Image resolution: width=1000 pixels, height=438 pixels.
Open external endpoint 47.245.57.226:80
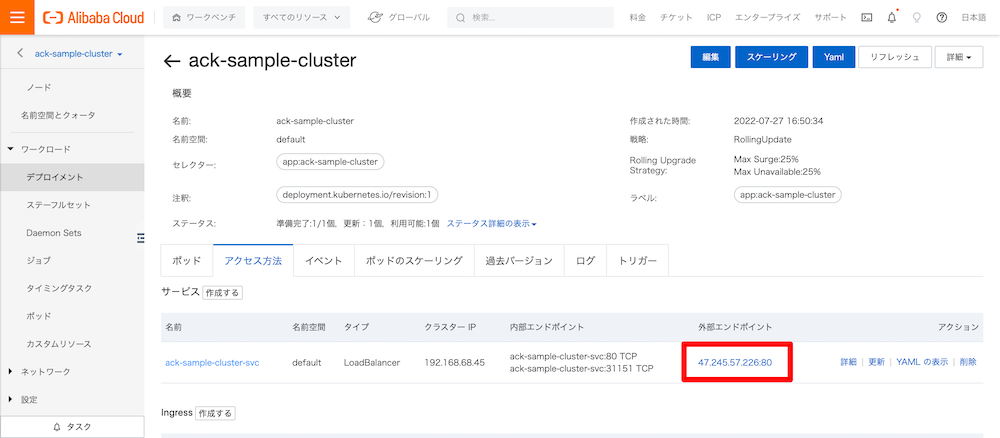(x=735, y=362)
